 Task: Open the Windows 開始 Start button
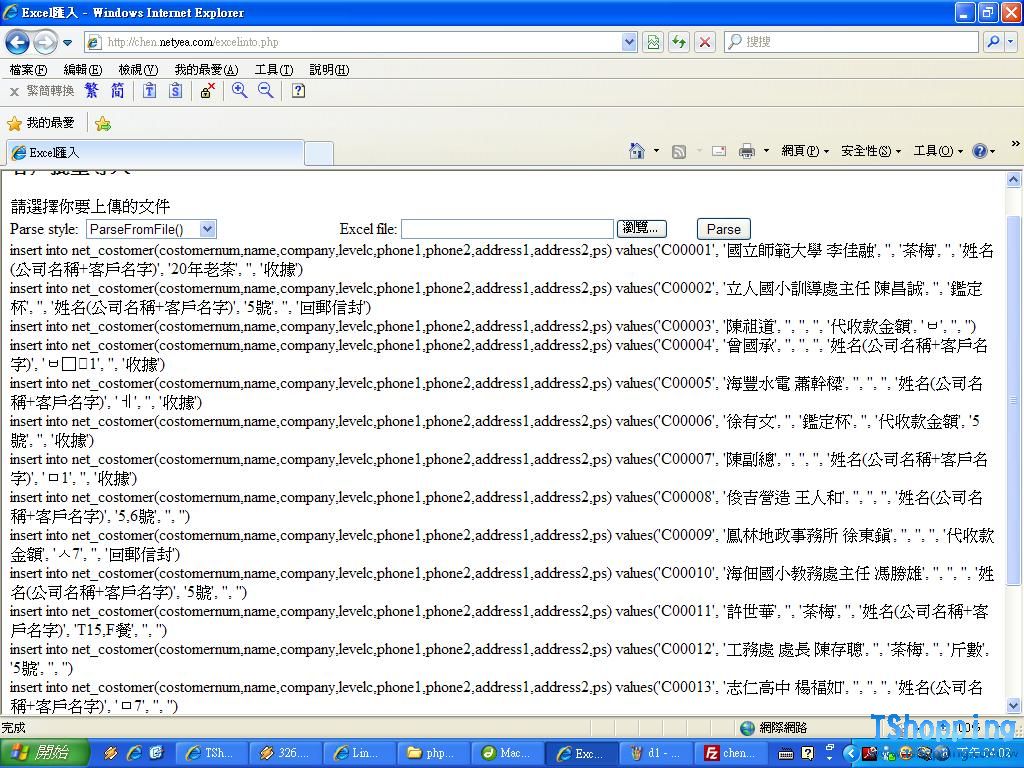click(44, 753)
